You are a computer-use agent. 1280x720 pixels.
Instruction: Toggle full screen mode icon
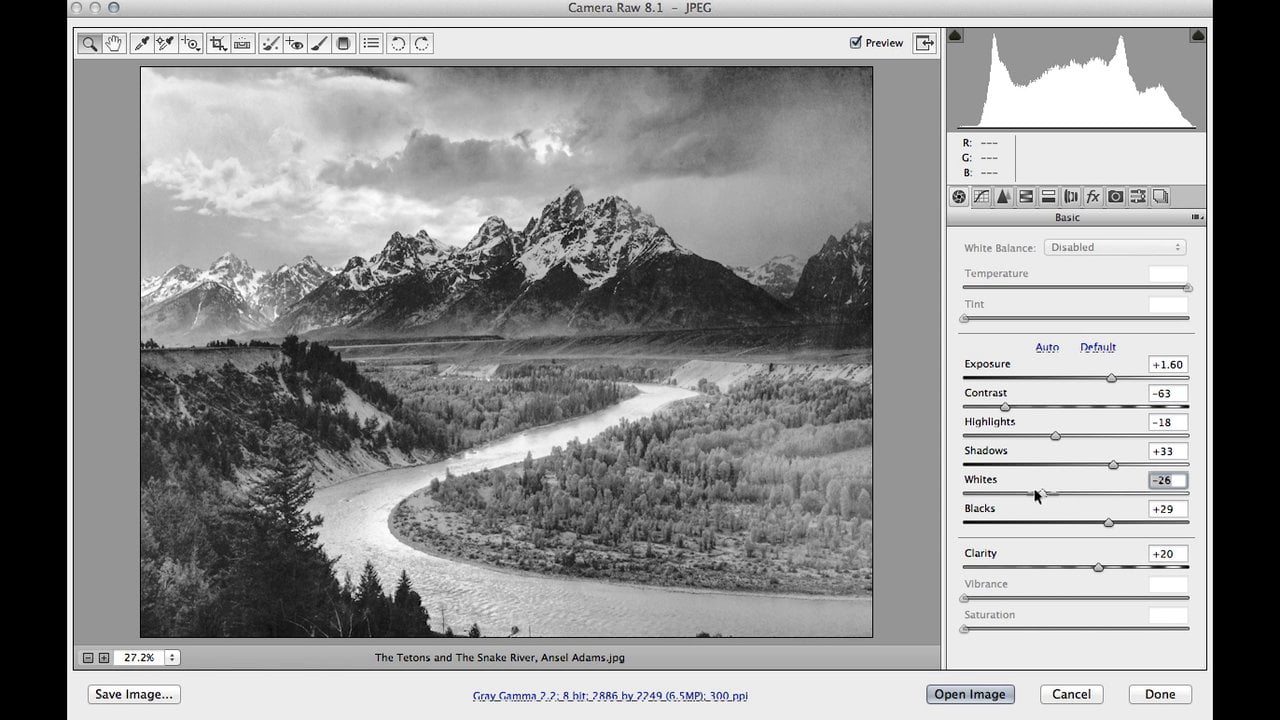(925, 43)
